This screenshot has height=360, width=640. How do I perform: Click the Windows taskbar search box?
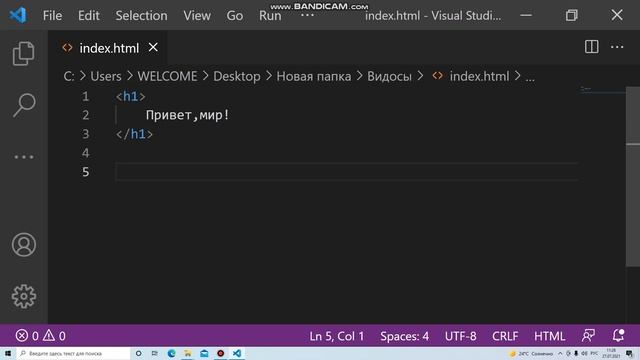pyautogui.click(x=73, y=353)
